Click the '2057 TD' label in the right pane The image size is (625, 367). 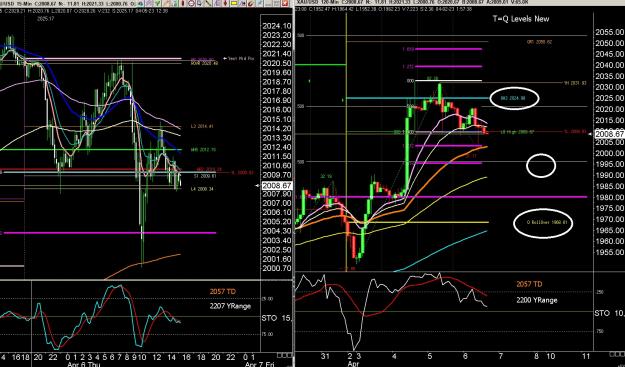pos(529,284)
